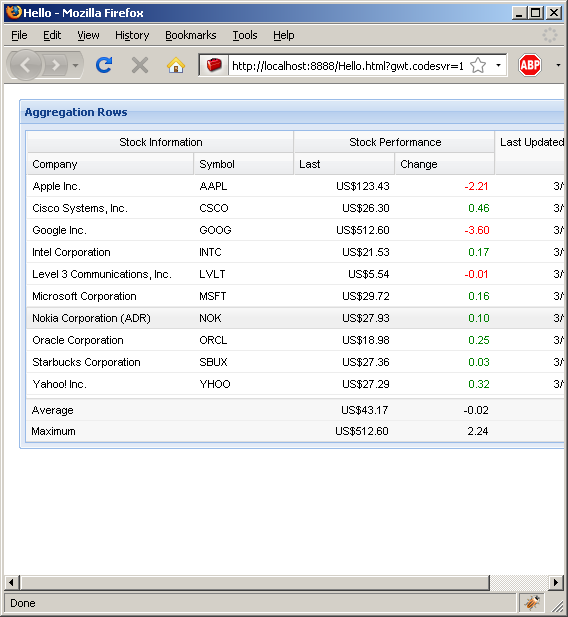Image resolution: width=568 pixels, height=617 pixels.
Task: Click the MSFT symbol cell
Action: pos(244,296)
